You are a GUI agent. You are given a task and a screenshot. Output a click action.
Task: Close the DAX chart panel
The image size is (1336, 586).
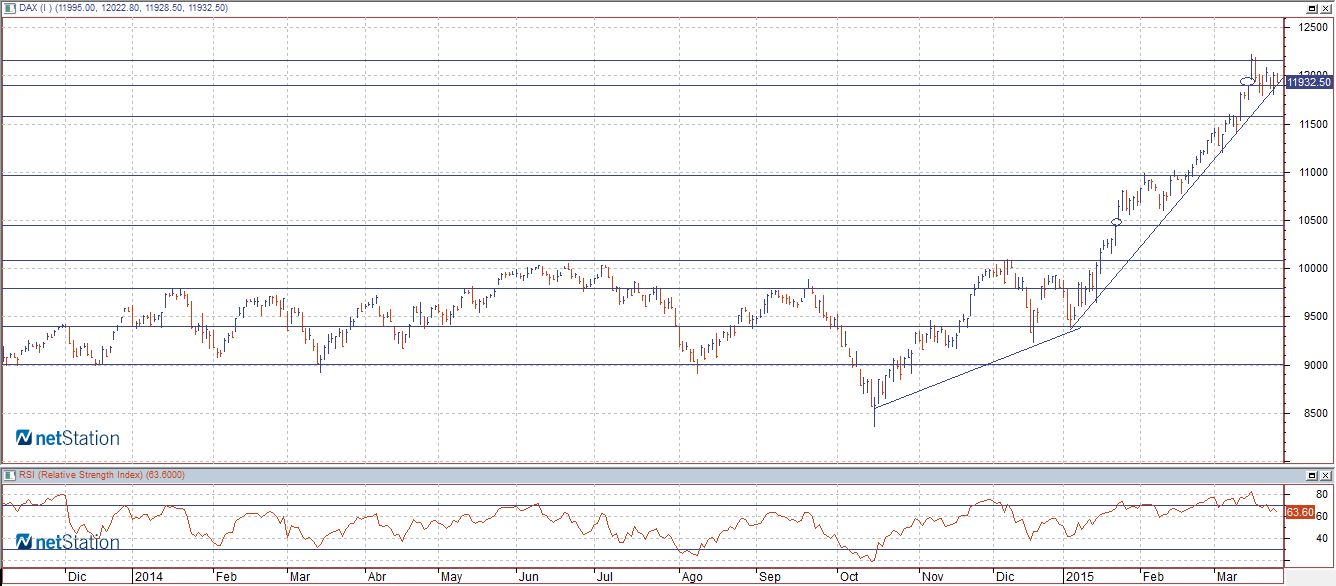click(x=1324, y=8)
